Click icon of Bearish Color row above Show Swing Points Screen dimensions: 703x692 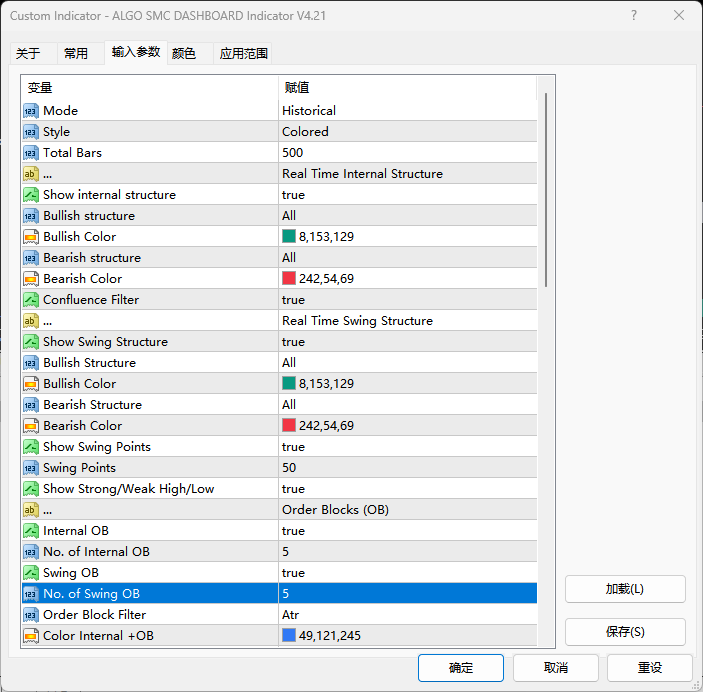30,426
